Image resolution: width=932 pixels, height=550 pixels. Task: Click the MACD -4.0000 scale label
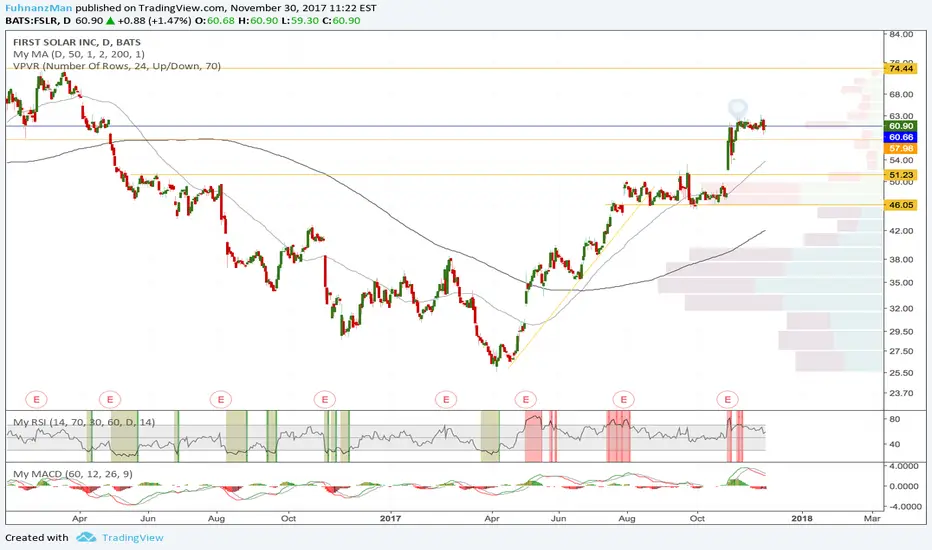pyautogui.click(x=903, y=507)
